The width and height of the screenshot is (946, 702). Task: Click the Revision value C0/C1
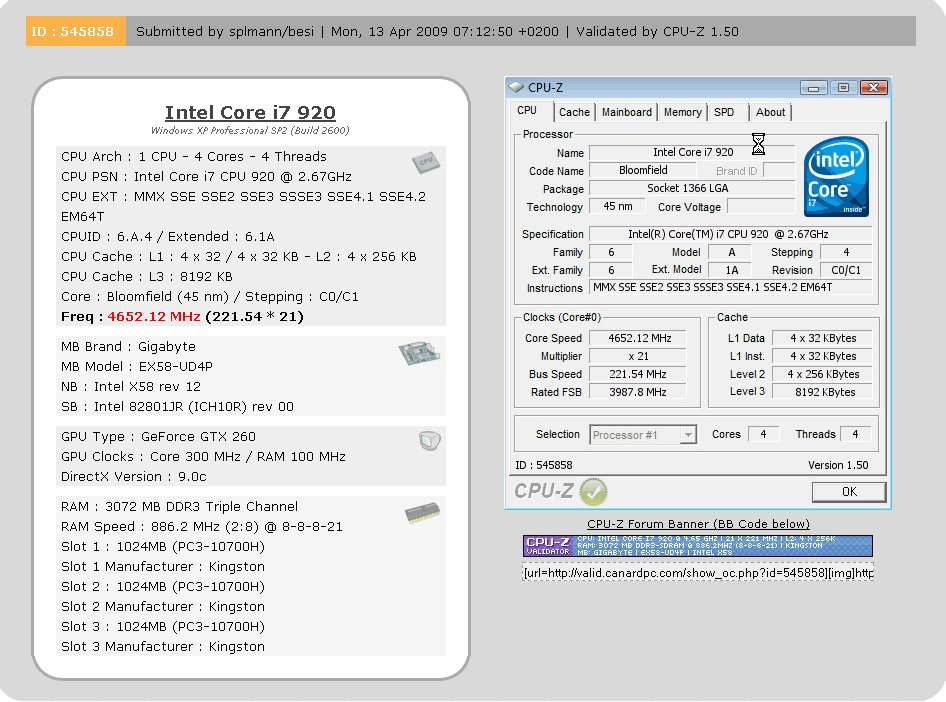846,270
